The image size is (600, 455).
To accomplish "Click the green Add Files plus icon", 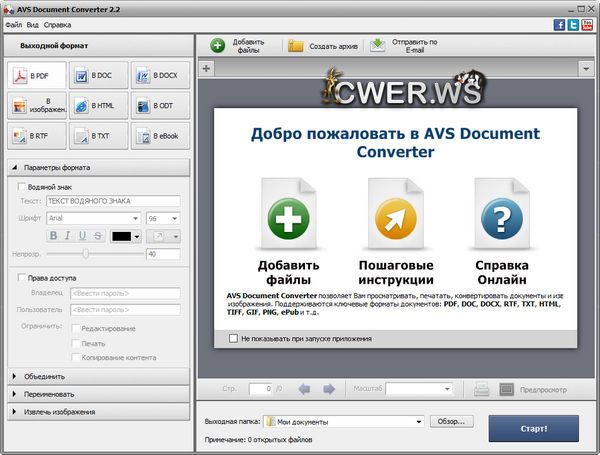I will [218, 45].
